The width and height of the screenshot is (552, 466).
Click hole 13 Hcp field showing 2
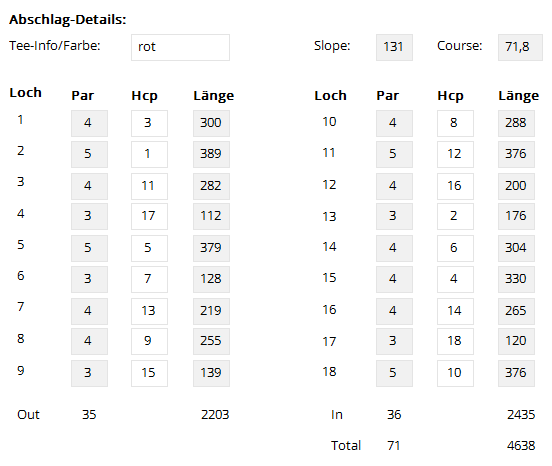[x=455, y=216]
